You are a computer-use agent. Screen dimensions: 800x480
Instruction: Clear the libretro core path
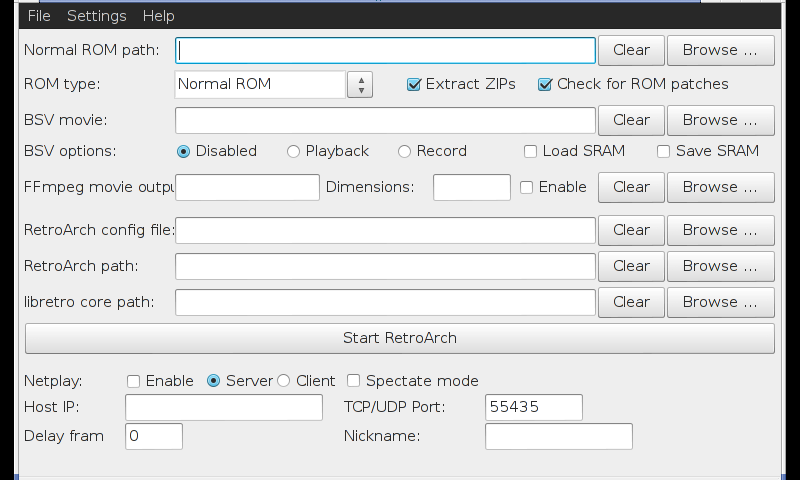point(631,302)
